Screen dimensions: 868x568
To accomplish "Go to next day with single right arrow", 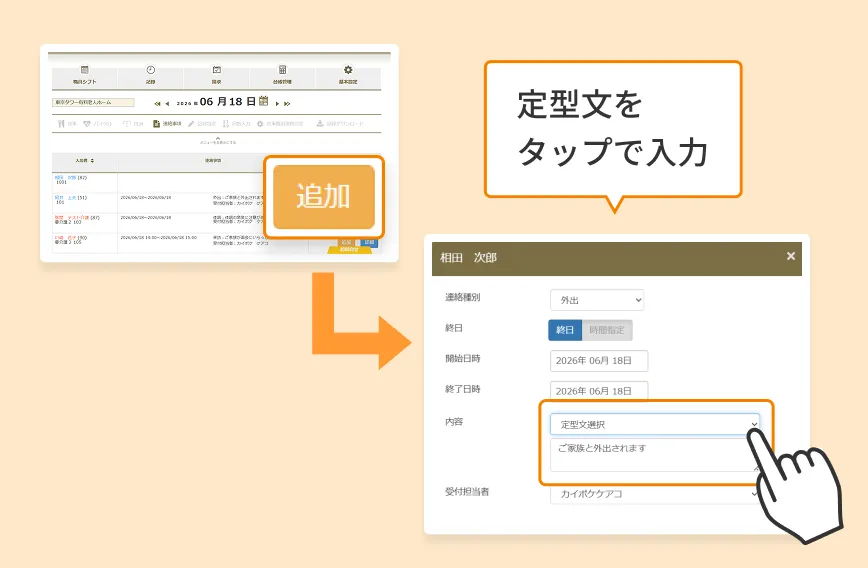I will 277,104.
